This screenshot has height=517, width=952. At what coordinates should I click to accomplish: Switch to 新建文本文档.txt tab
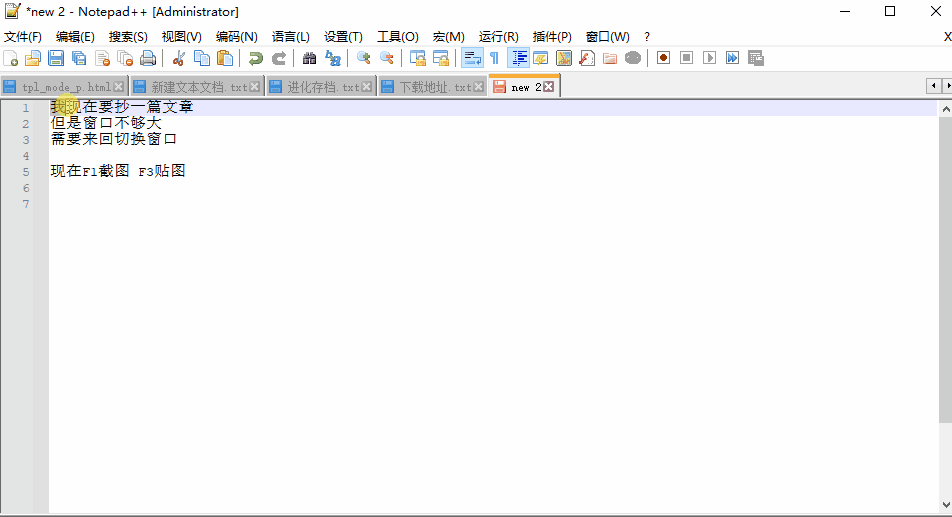[199, 87]
